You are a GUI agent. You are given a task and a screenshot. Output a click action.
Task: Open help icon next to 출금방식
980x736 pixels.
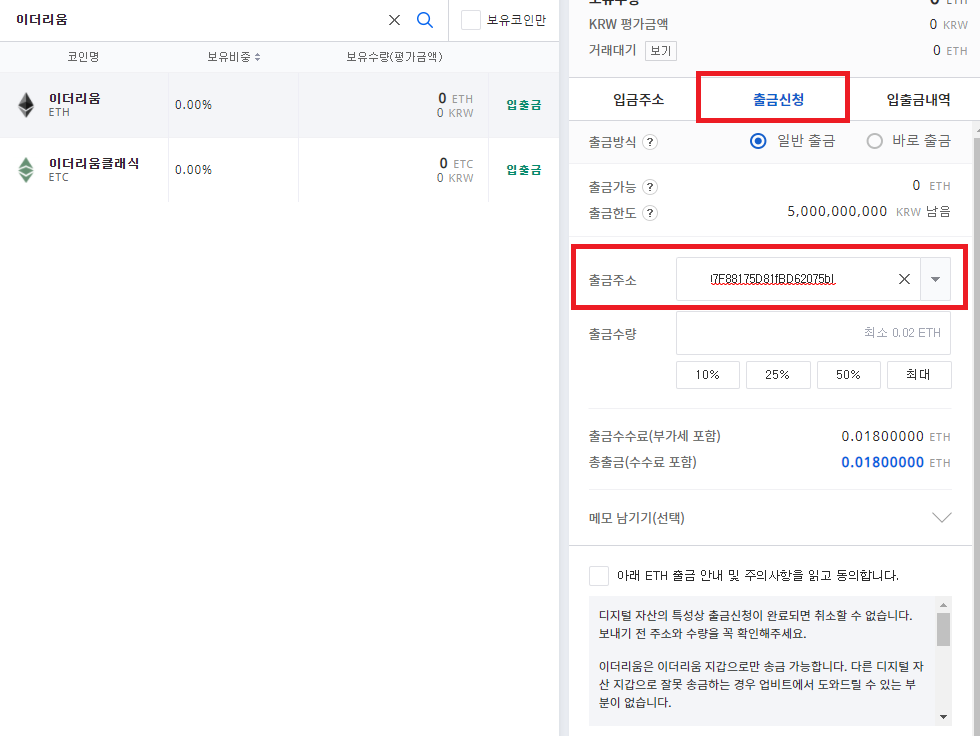[650, 142]
